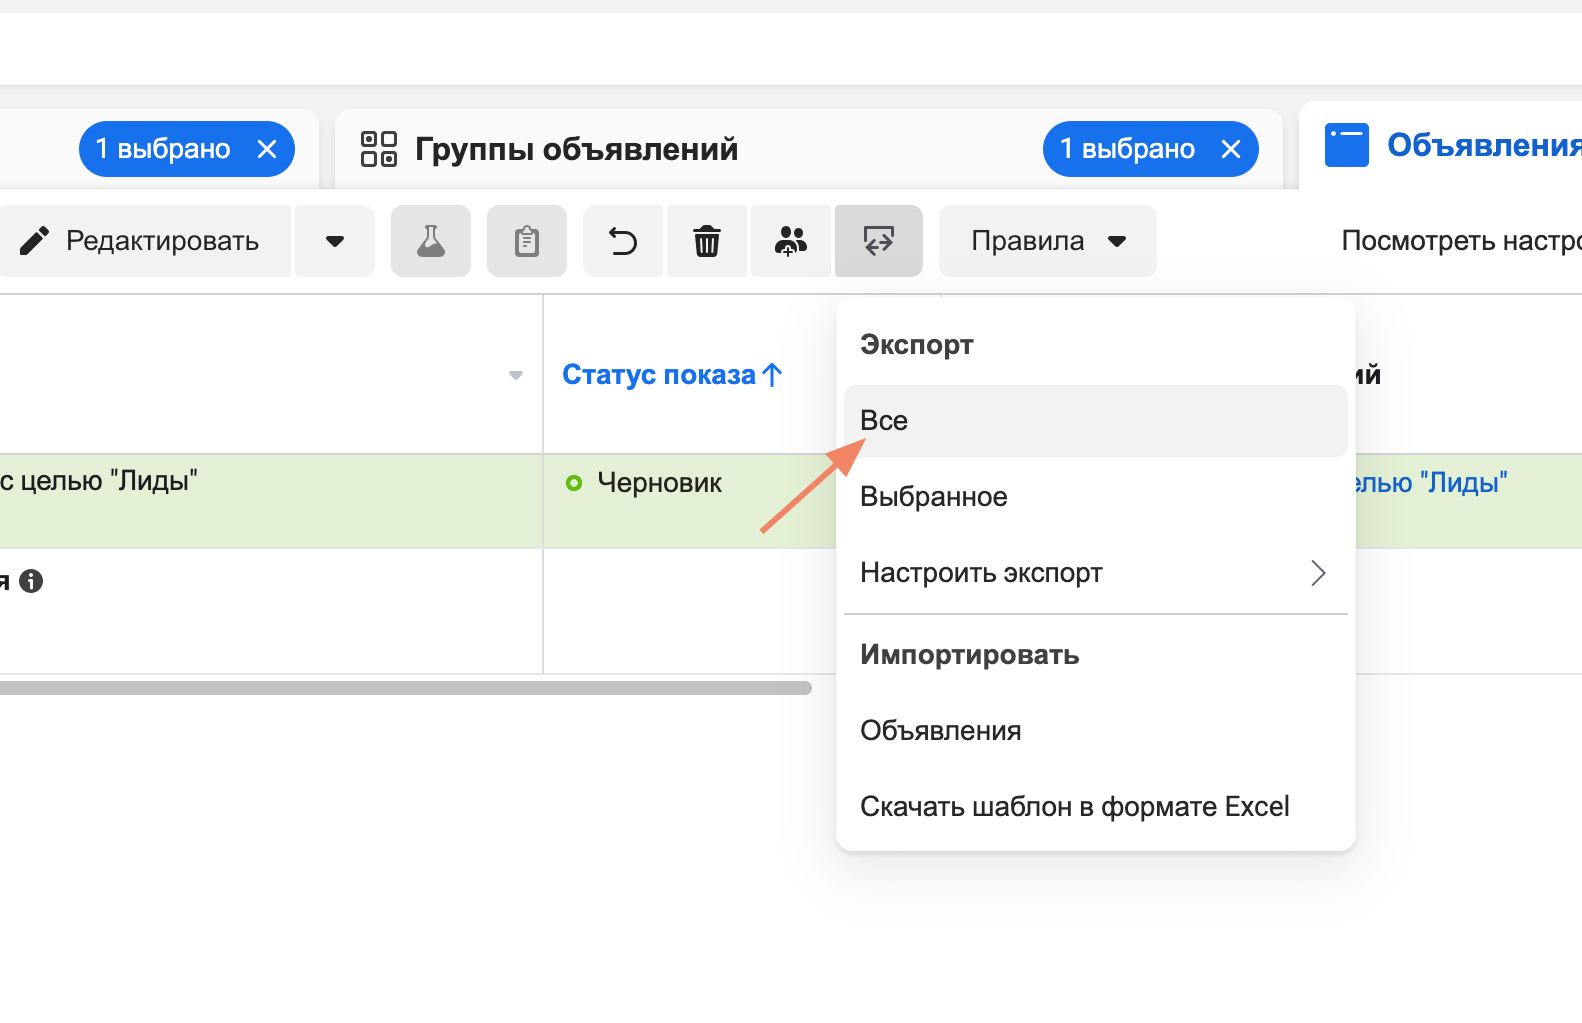Clear the ad sets '1 выбрано' selection

(x=1231, y=149)
